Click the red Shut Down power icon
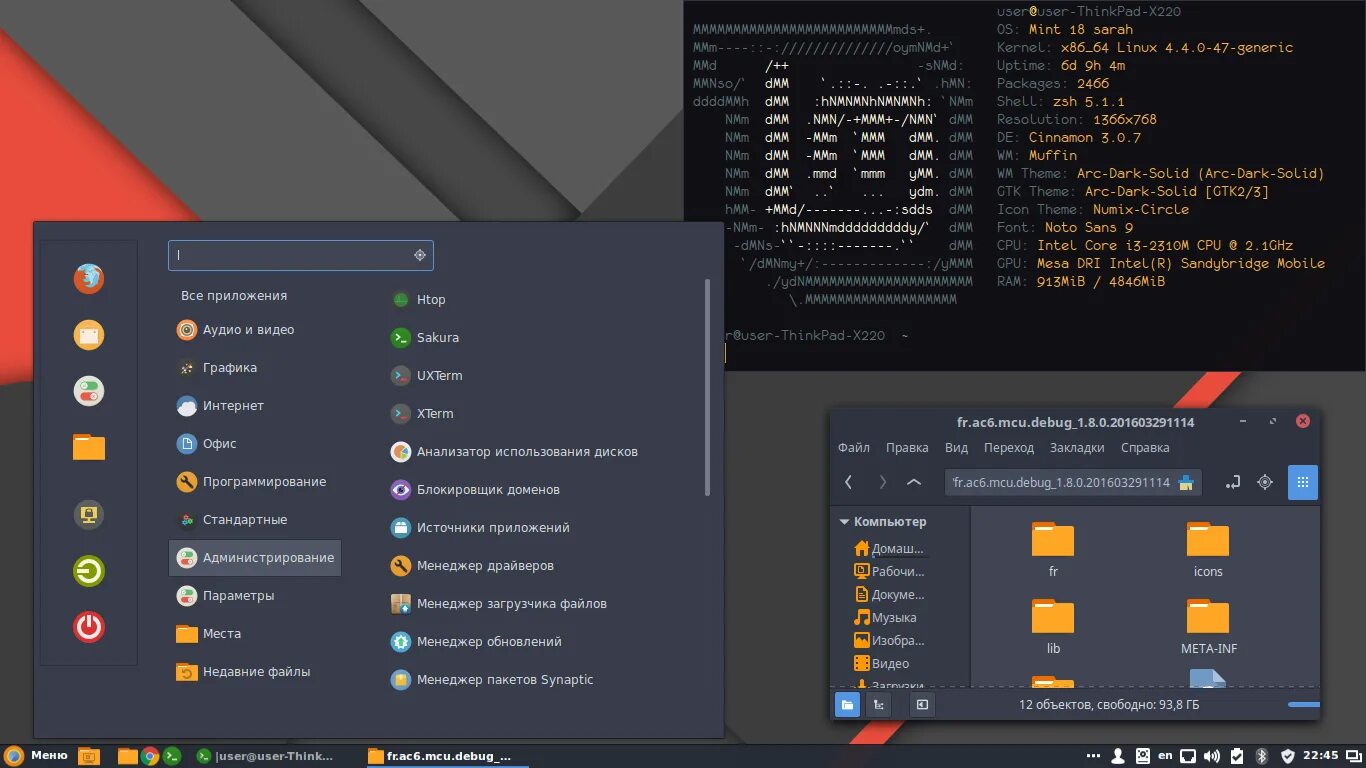 89,627
